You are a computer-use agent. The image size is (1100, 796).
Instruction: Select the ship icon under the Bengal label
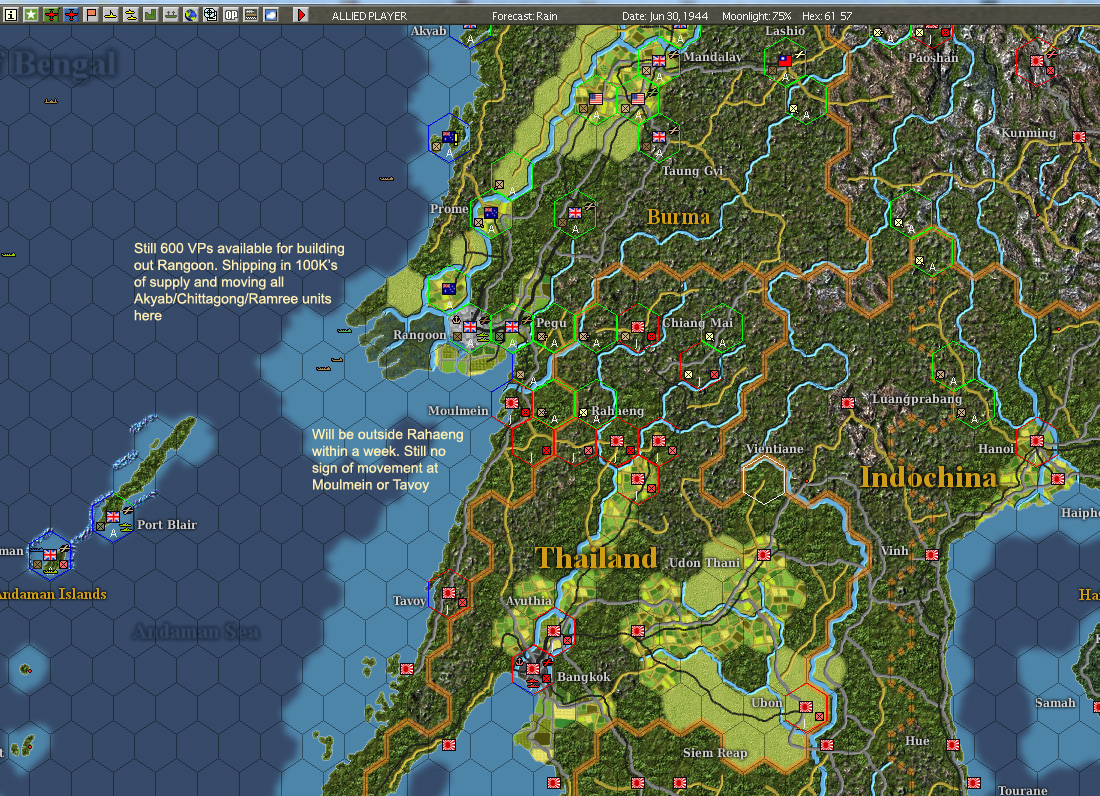pyautogui.click(x=51, y=101)
